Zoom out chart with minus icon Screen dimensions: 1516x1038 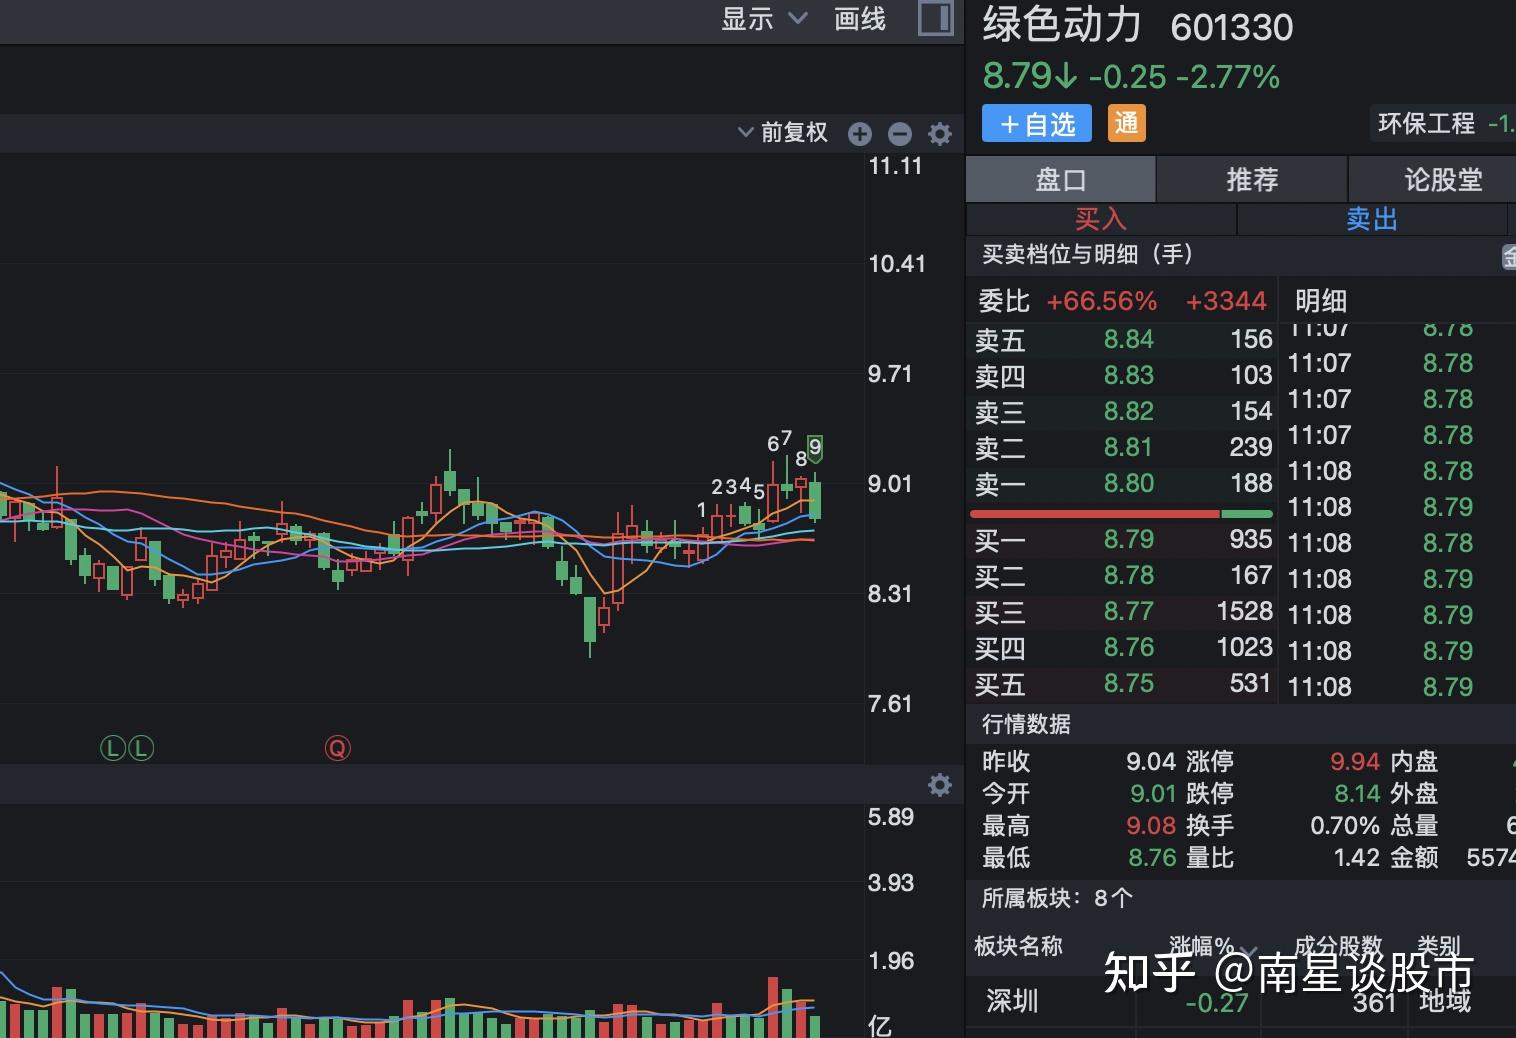click(900, 134)
